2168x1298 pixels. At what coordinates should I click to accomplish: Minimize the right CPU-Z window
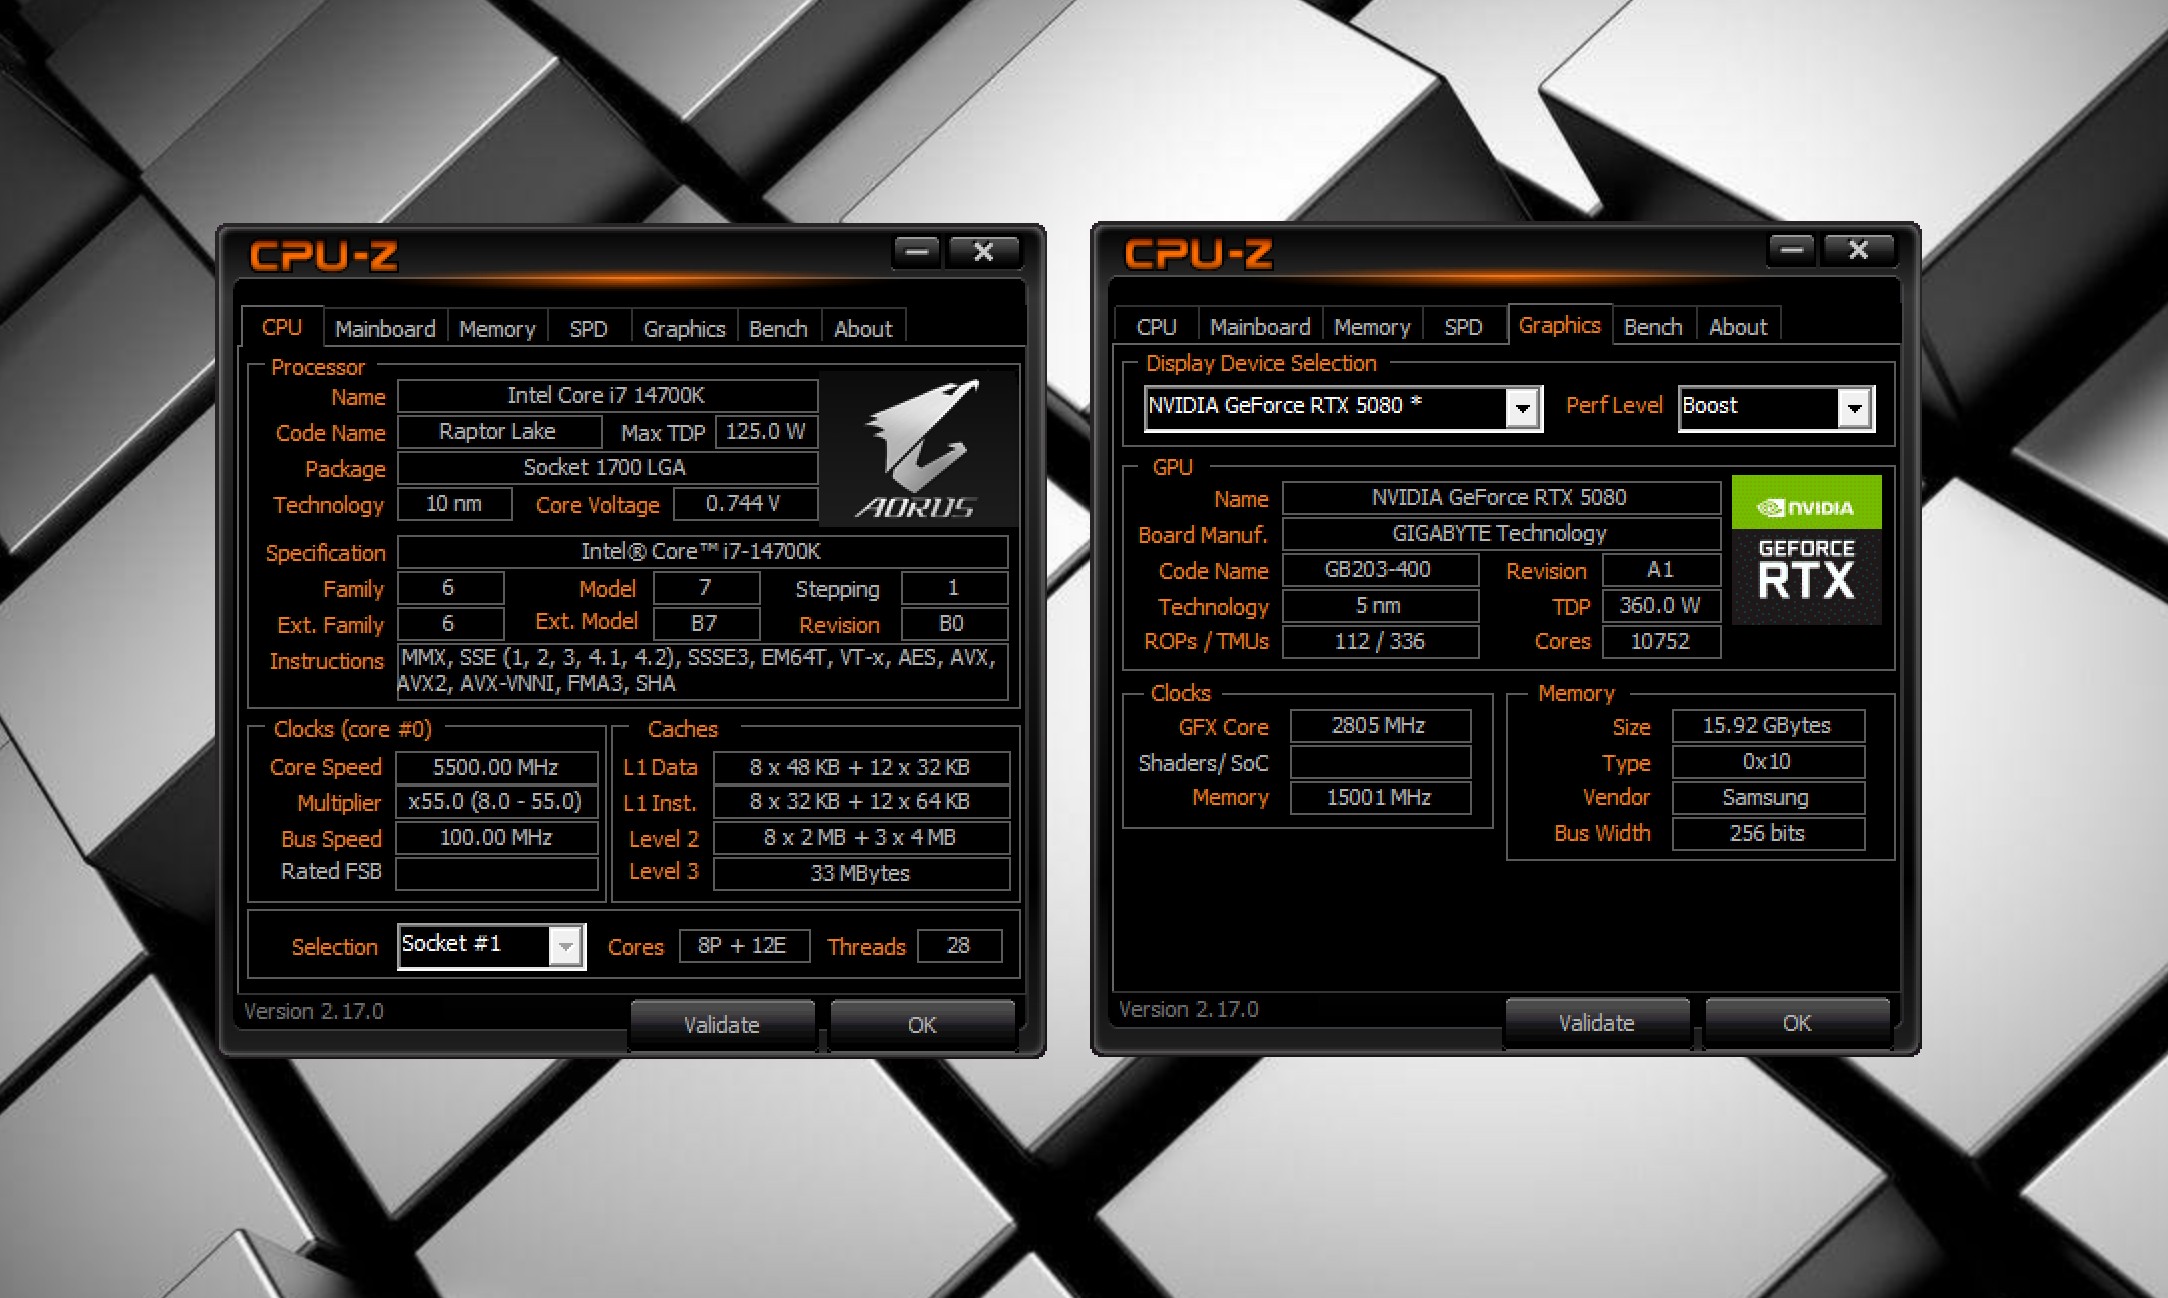1791,250
